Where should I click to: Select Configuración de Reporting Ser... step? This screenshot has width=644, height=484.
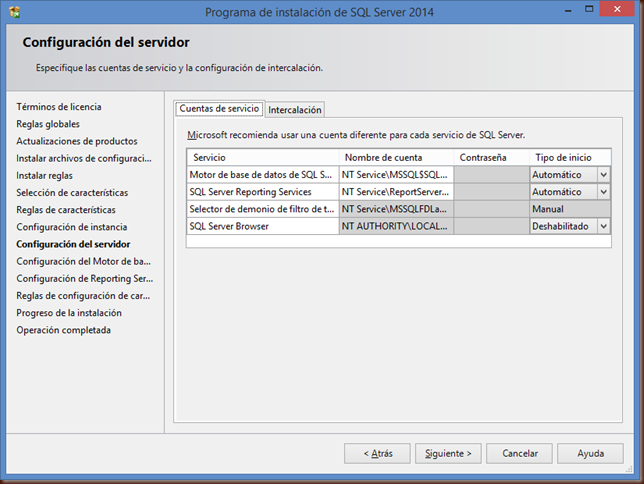tap(85, 279)
